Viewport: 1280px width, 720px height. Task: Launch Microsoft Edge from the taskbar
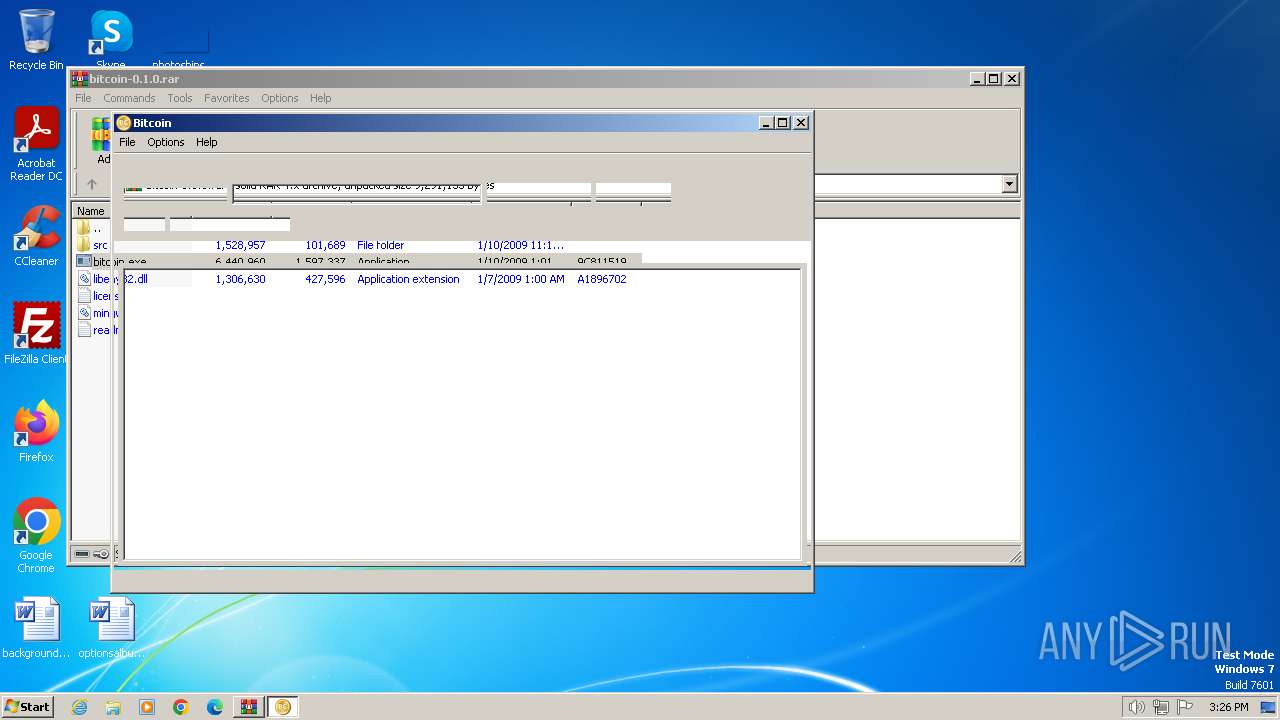click(x=215, y=707)
